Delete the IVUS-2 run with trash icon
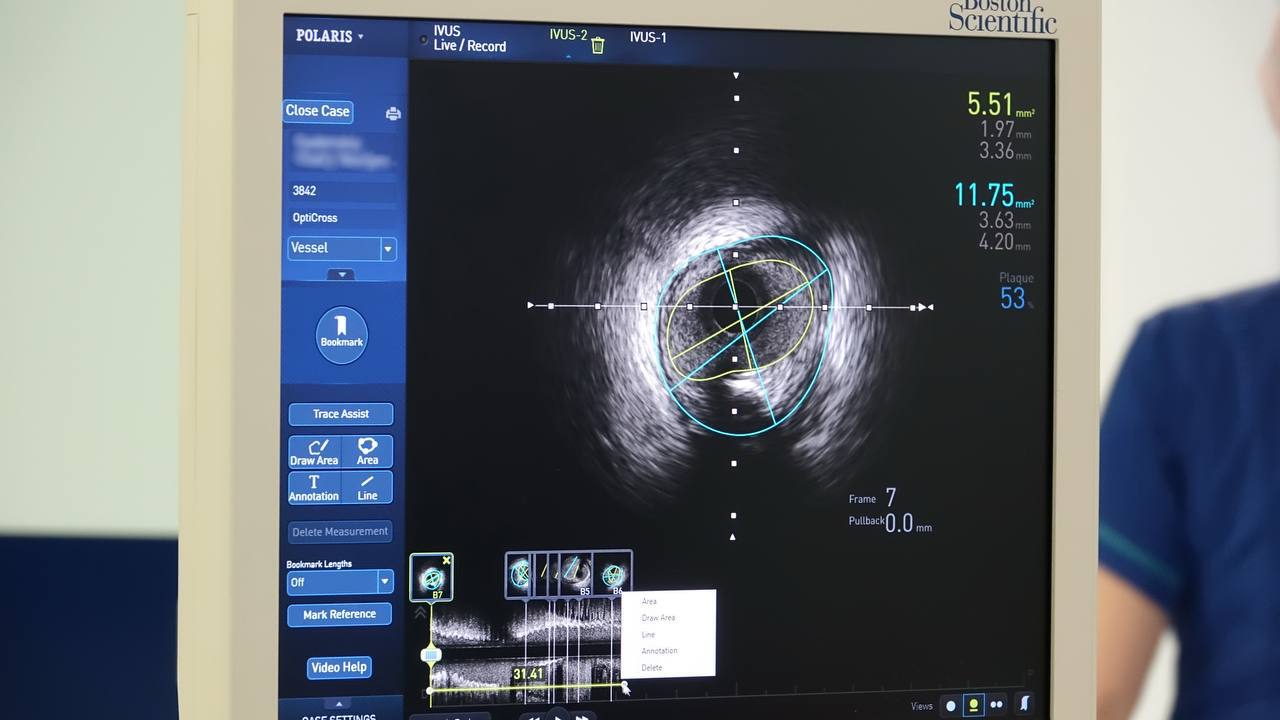 tap(598, 45)
